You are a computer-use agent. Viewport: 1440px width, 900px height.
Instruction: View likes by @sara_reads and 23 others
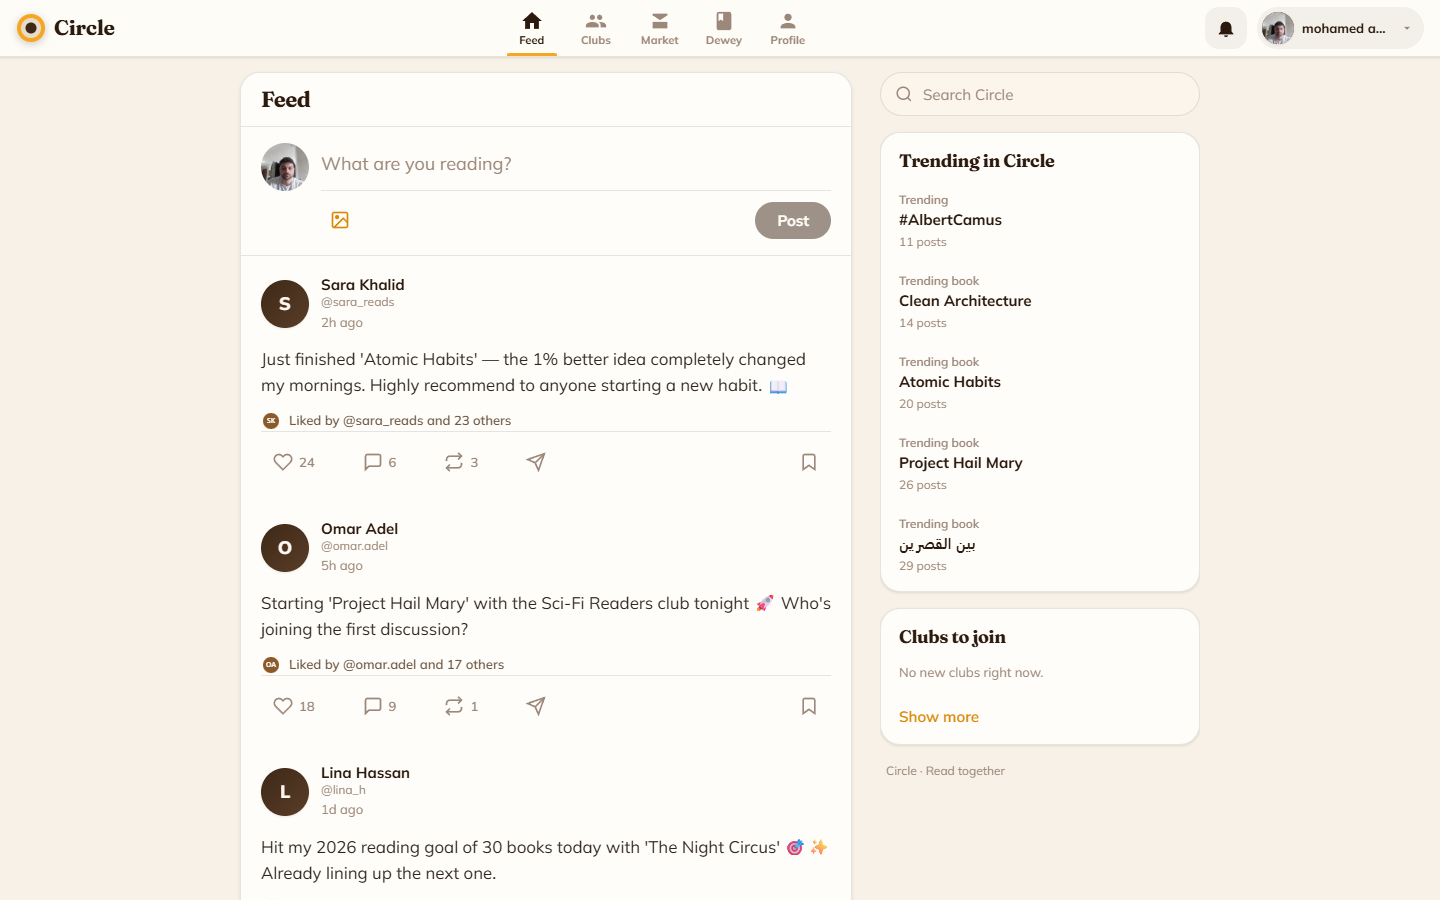[400, 421]
